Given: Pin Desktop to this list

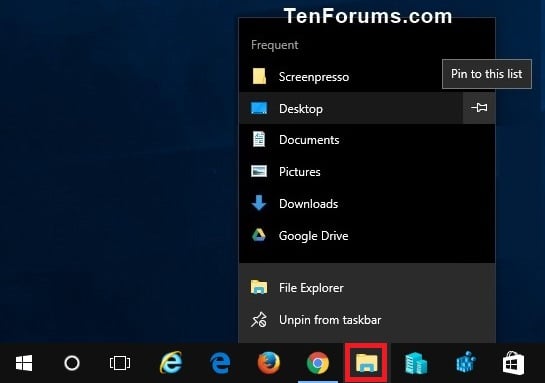Looking at the screenshot, I should coord(479,108).
